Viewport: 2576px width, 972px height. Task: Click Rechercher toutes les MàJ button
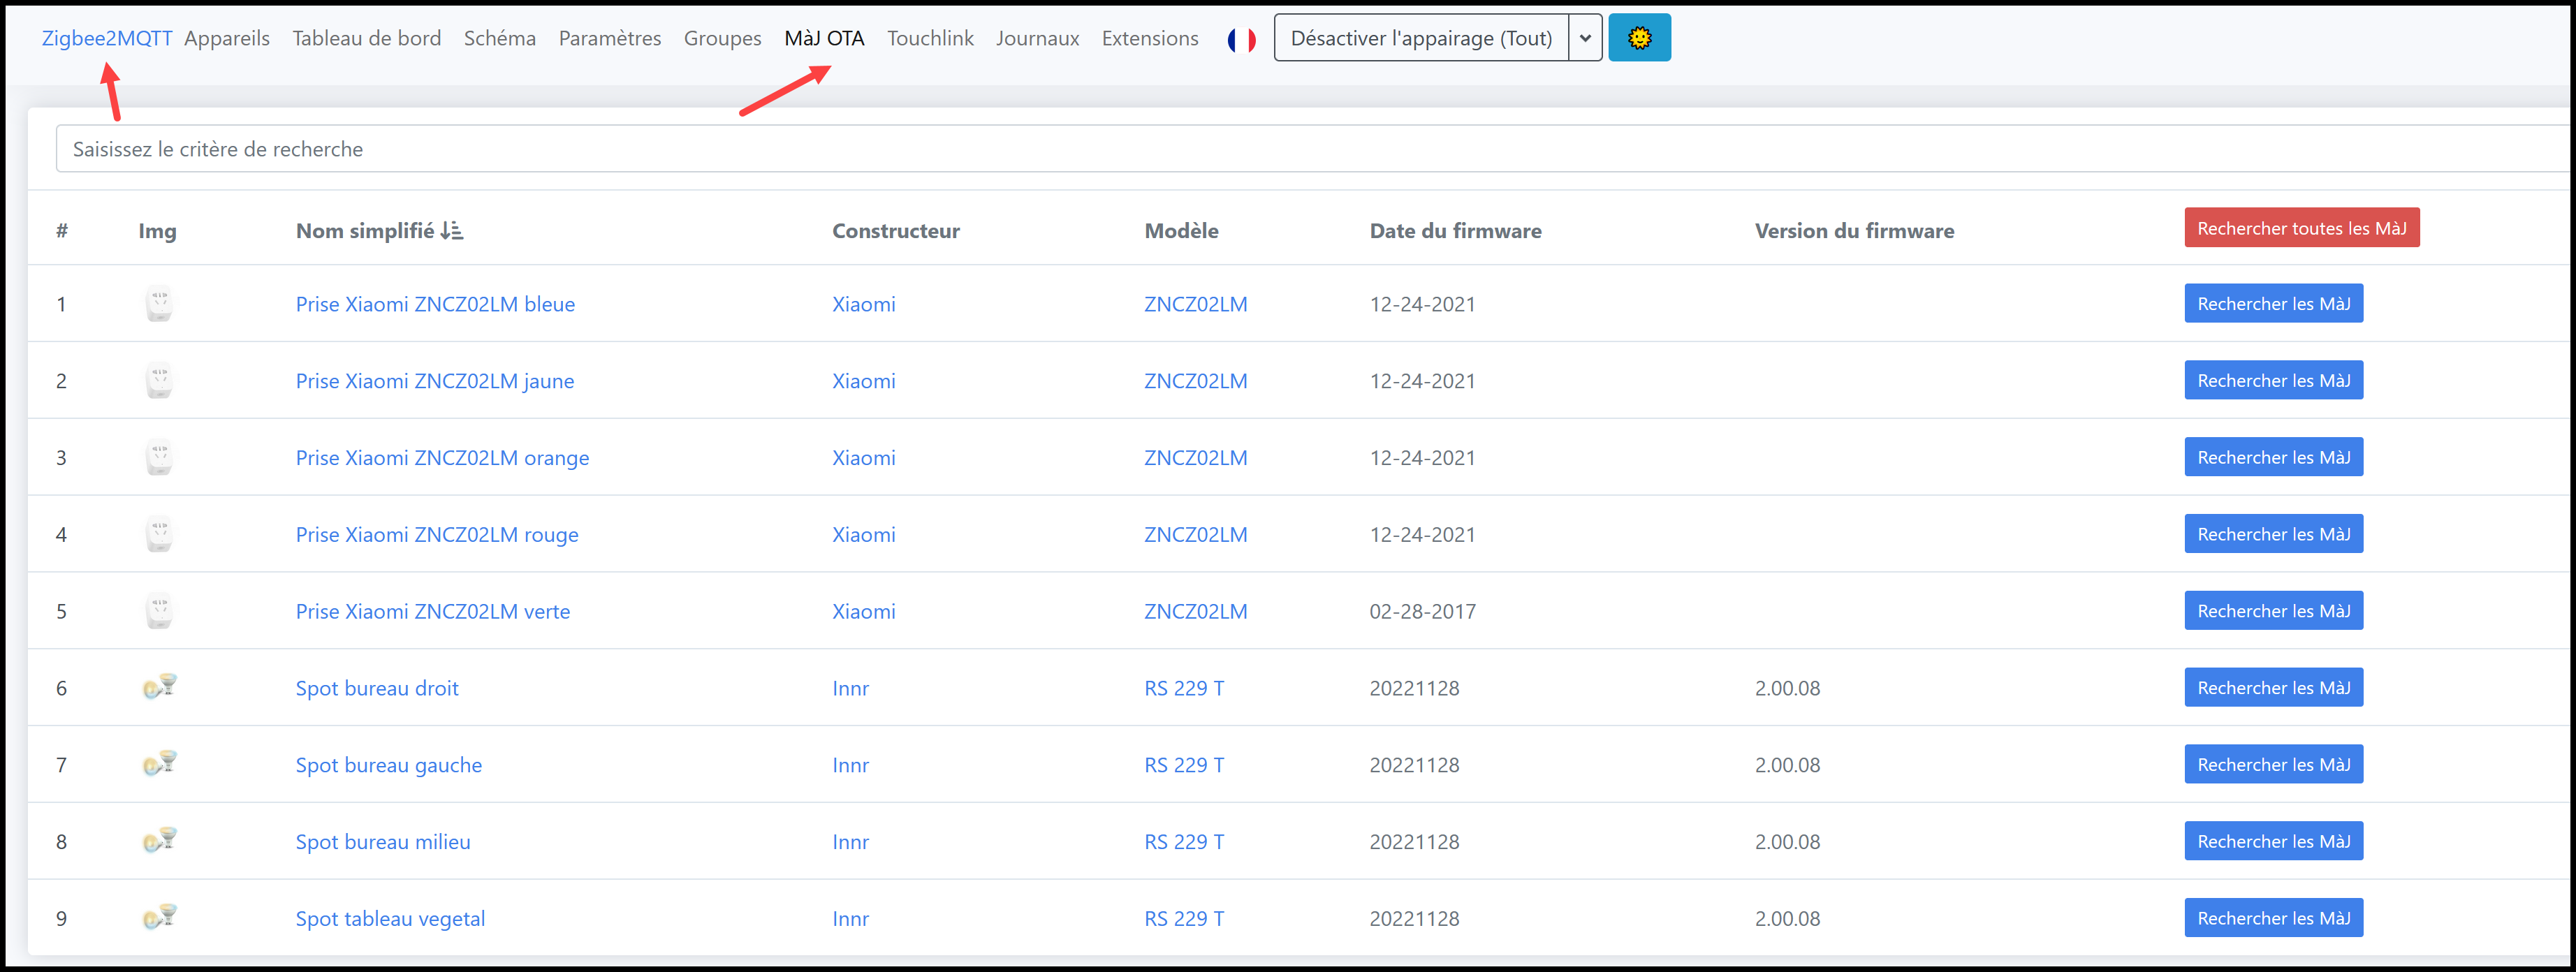pos(2301,228)
